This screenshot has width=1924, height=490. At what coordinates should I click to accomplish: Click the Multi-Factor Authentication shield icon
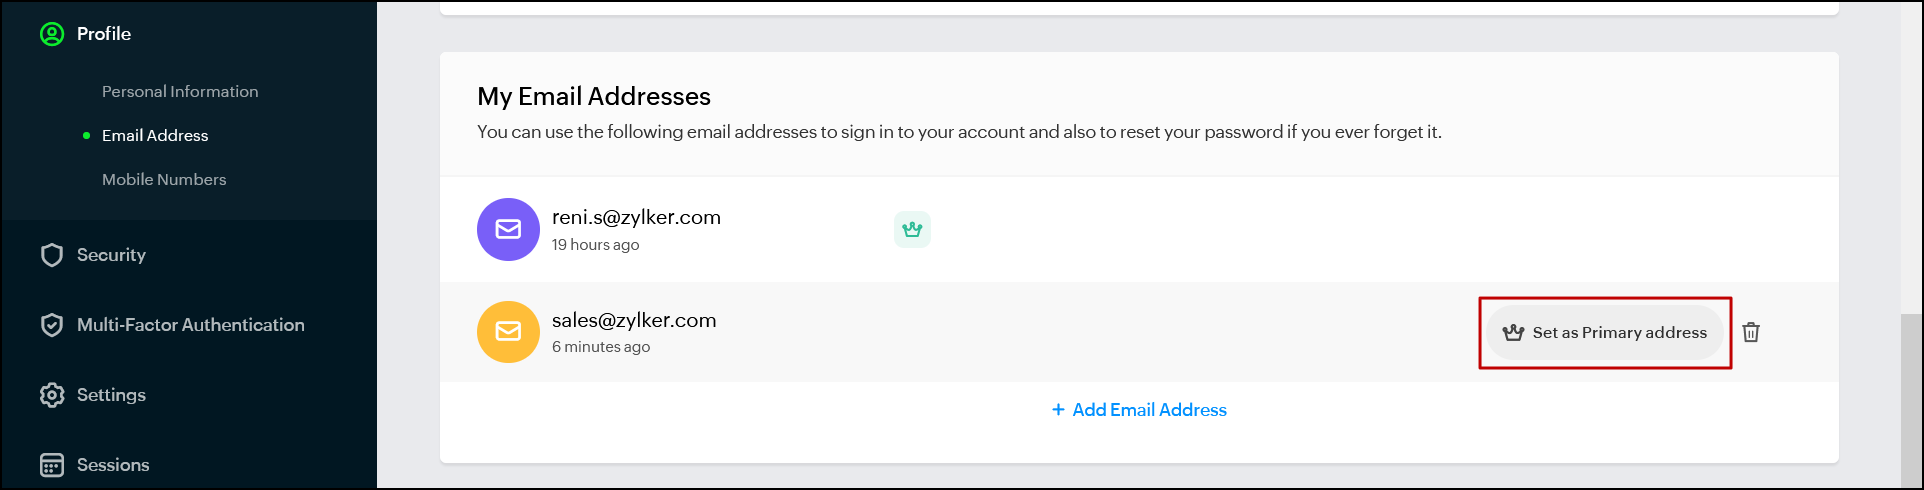[x=52, y=325]
